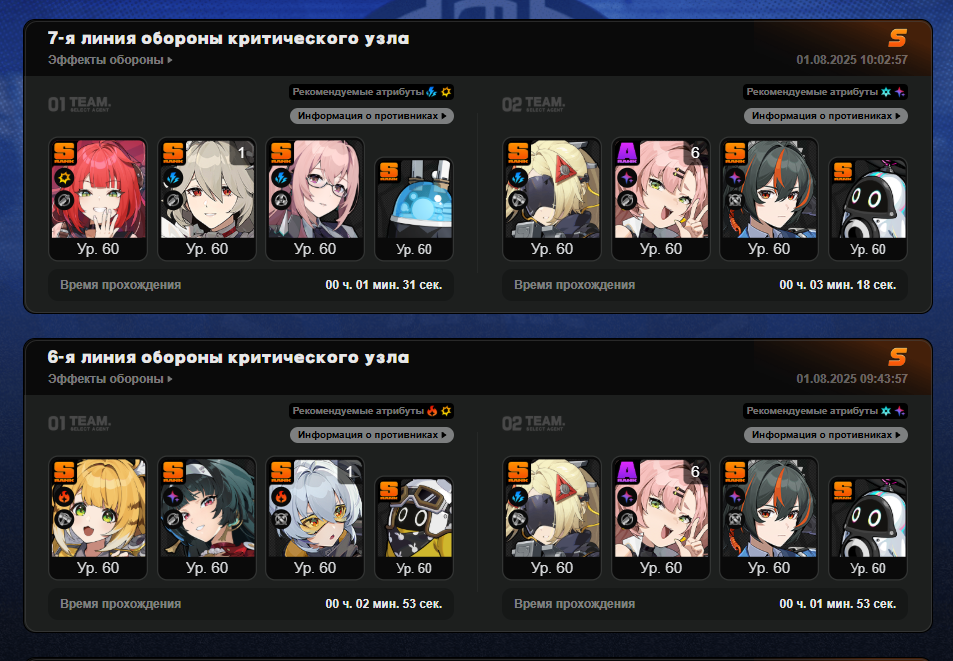This screenshot has width=953, height=661.
Task: Click the ether attribute icon in 7th line team 02 recommendations
Action: tap(900, 92)
